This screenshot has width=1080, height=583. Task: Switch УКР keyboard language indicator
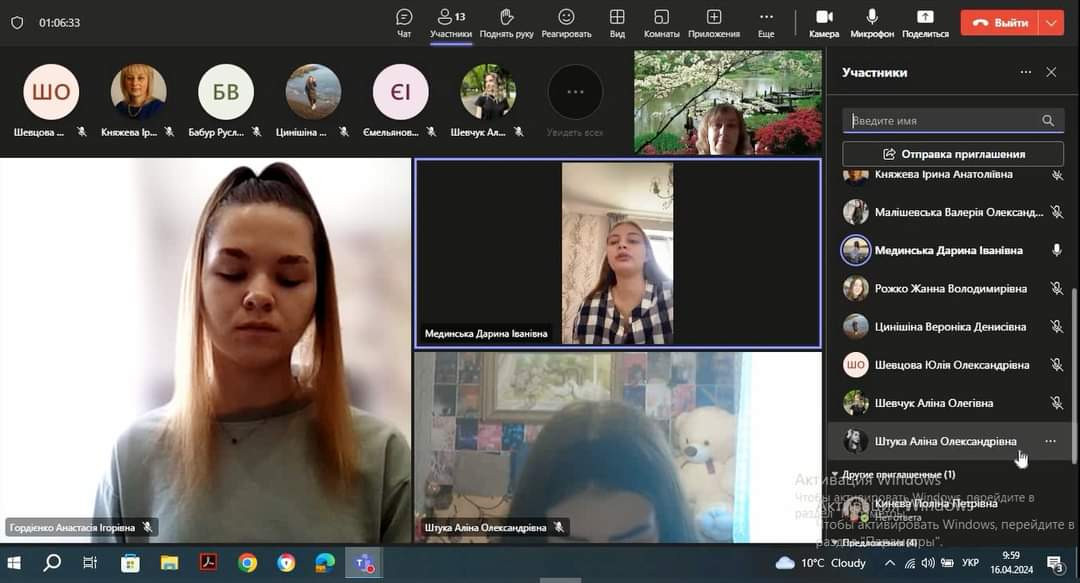coord(970,563)
